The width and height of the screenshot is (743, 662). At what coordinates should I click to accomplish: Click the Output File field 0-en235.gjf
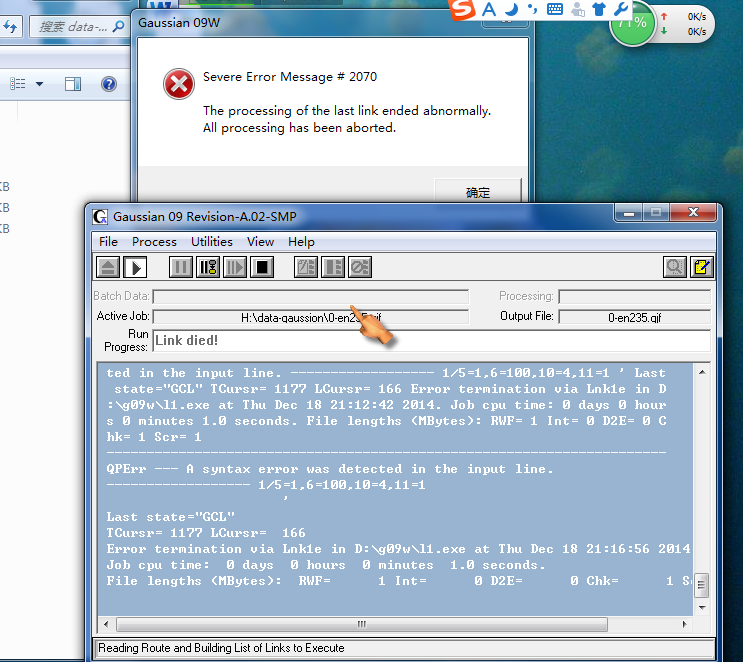634,317
